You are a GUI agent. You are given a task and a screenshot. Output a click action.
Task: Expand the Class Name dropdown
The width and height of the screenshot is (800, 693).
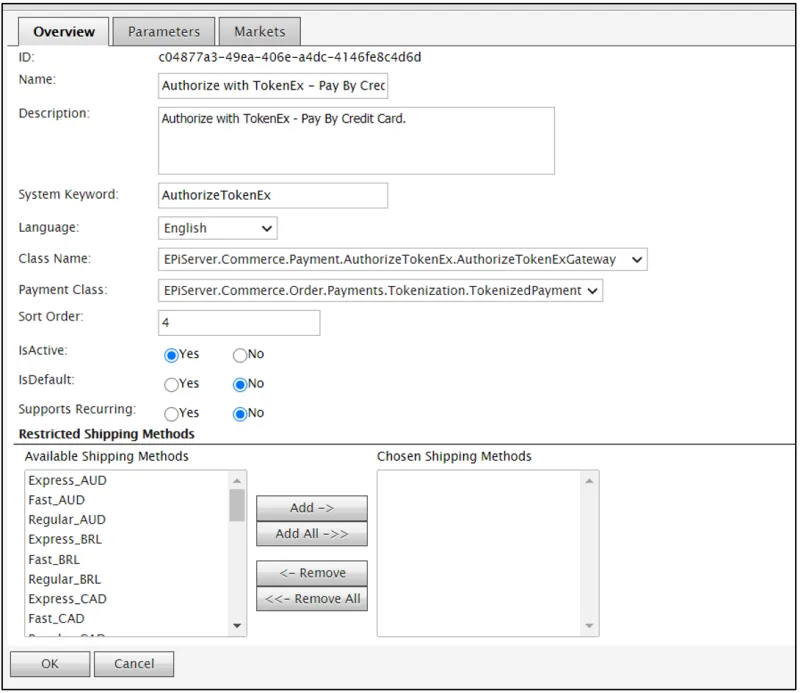click(403, 259)
